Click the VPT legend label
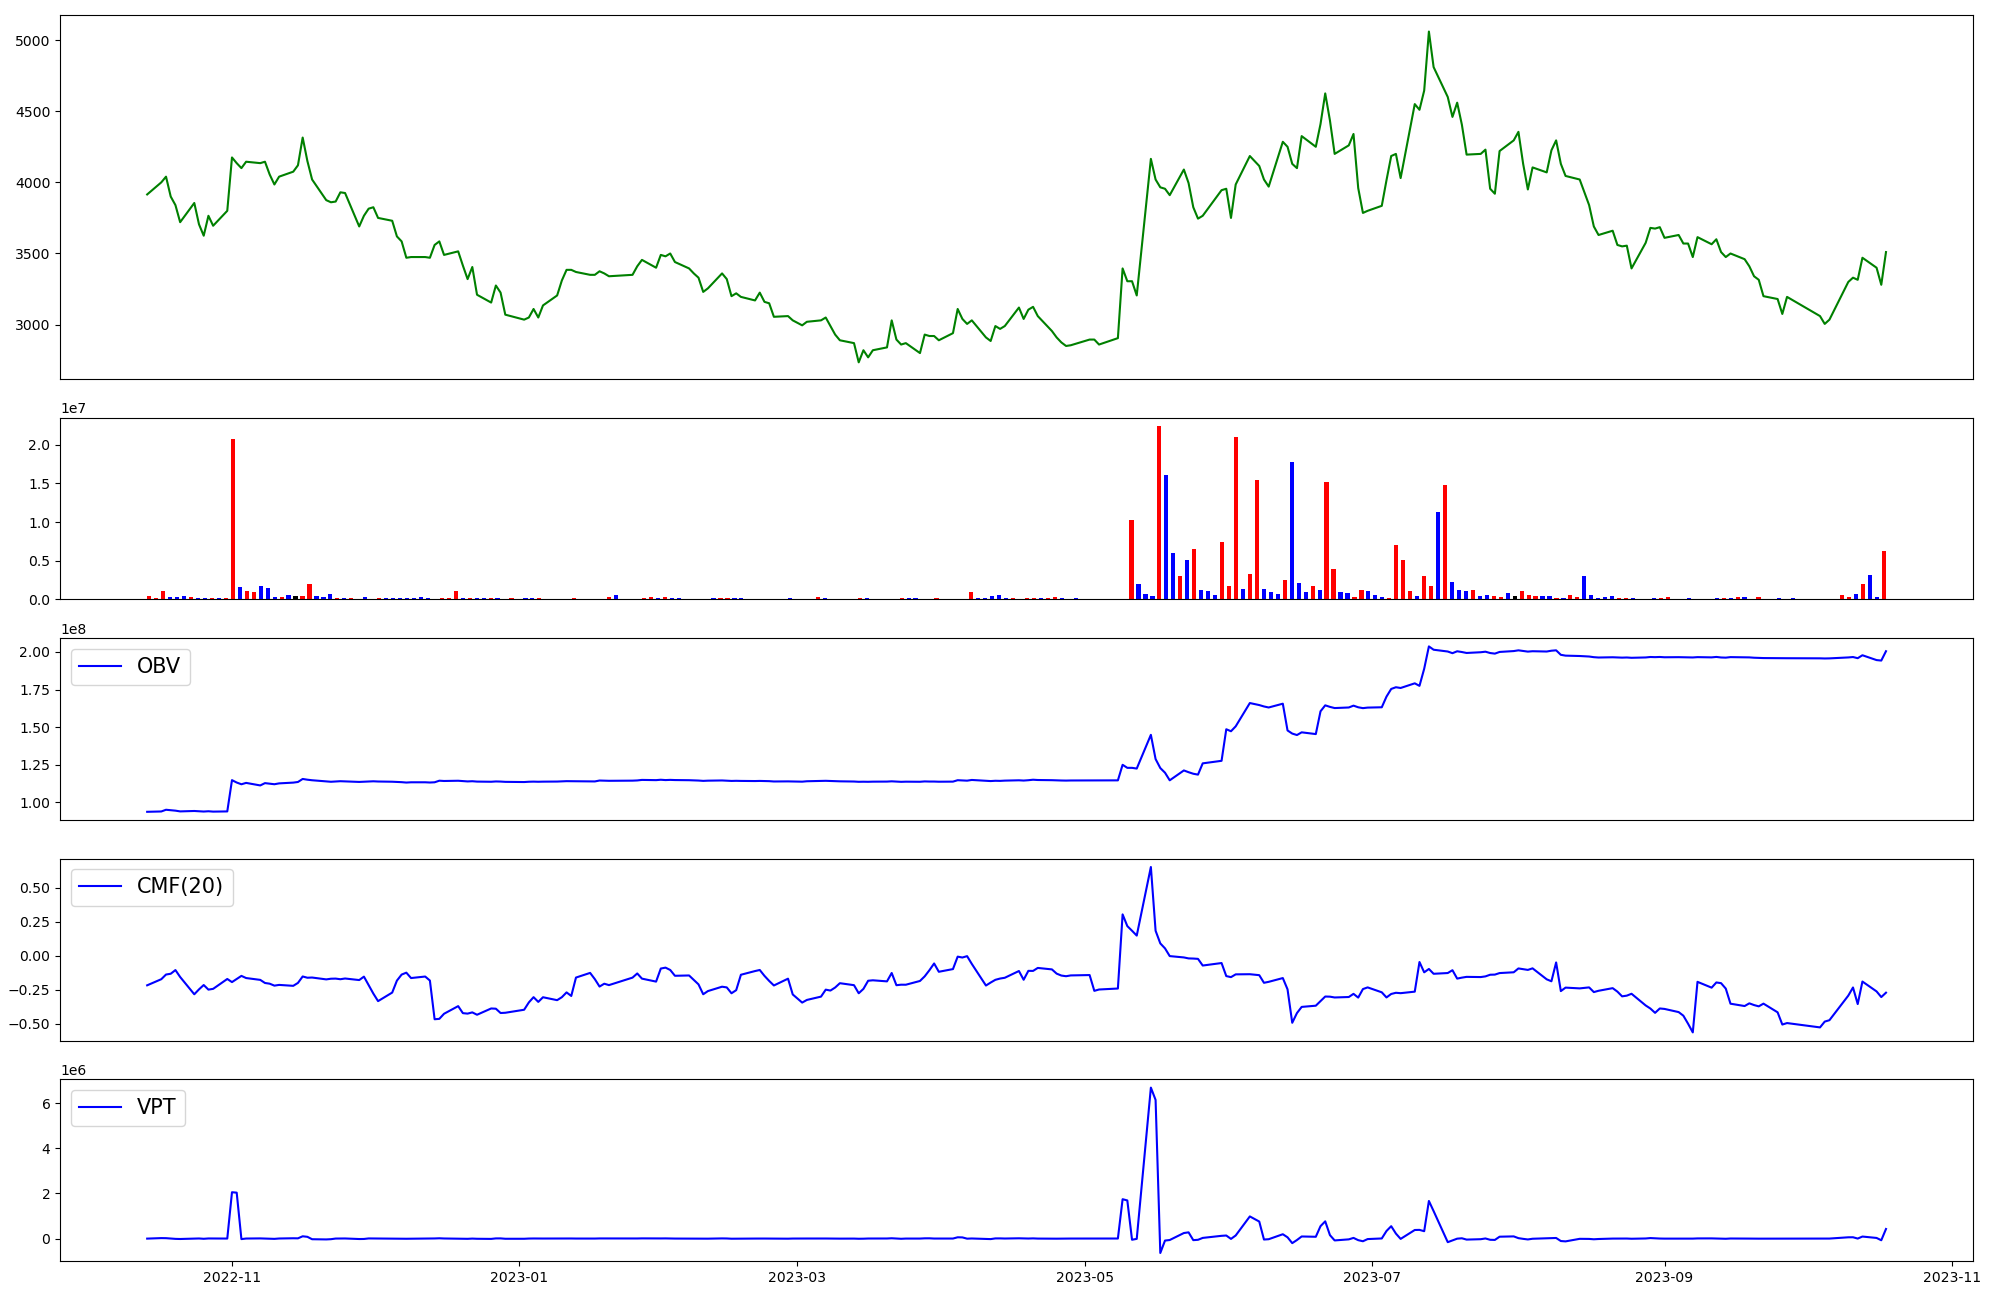This screenshot has height=1300, width=2000. click(156, 1107)
